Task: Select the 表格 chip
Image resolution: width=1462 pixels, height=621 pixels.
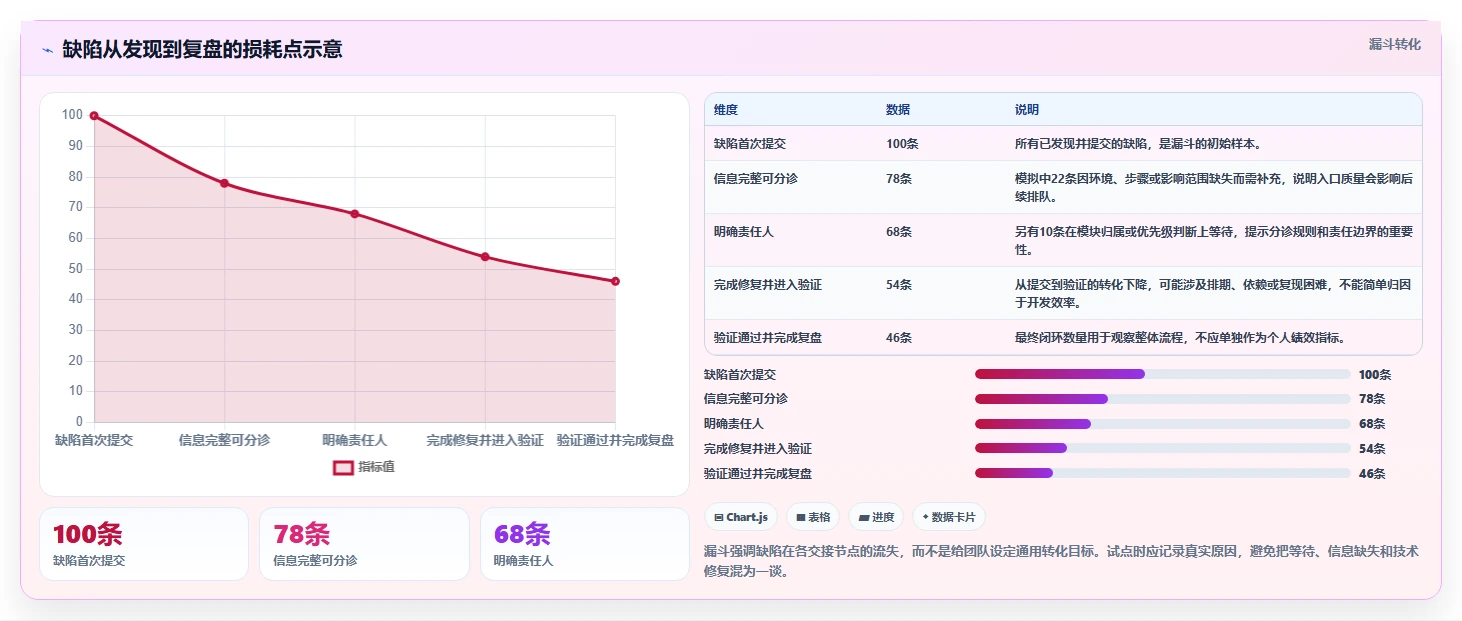Action: 813,517
